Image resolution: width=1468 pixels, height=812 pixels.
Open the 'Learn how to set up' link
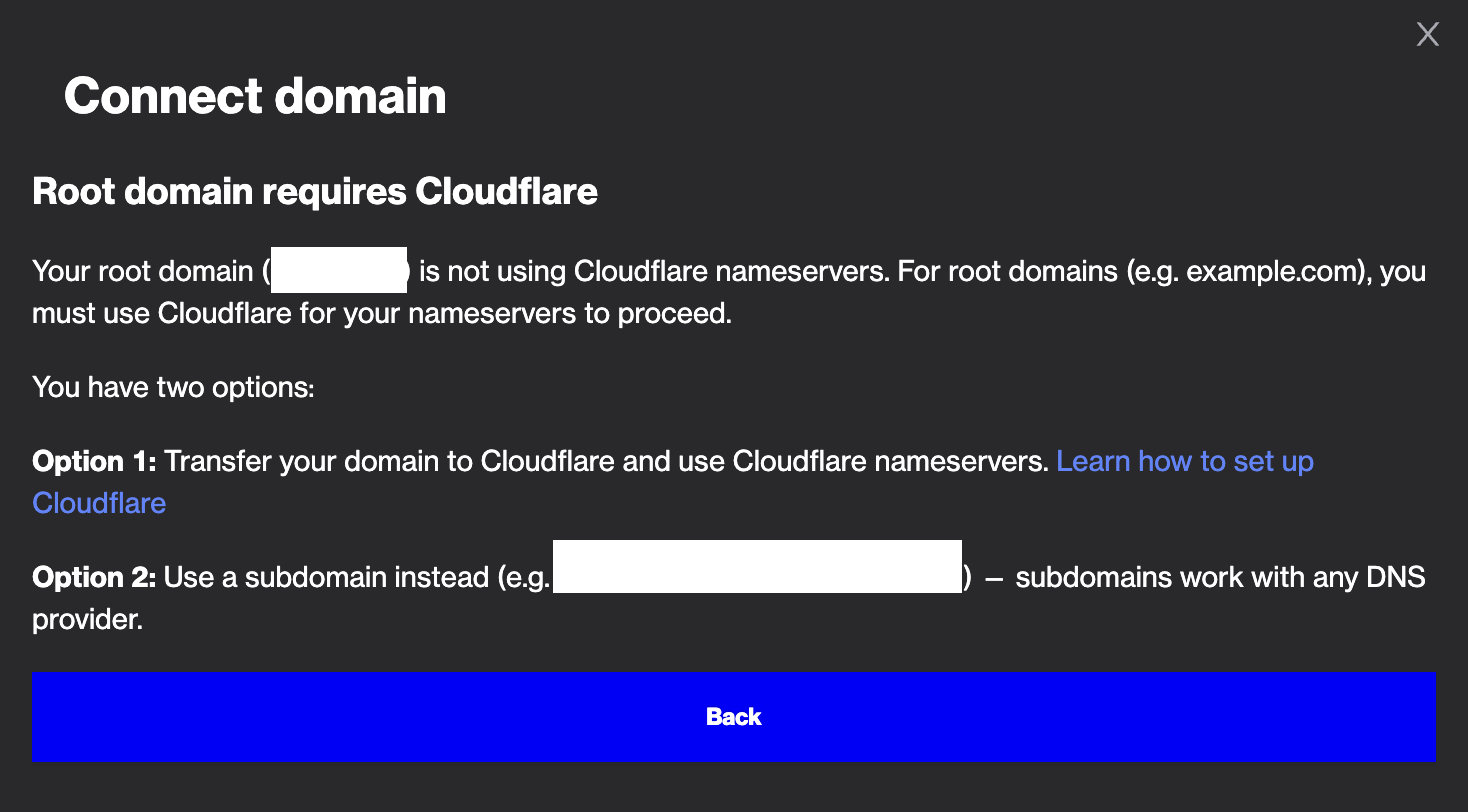1184,461
